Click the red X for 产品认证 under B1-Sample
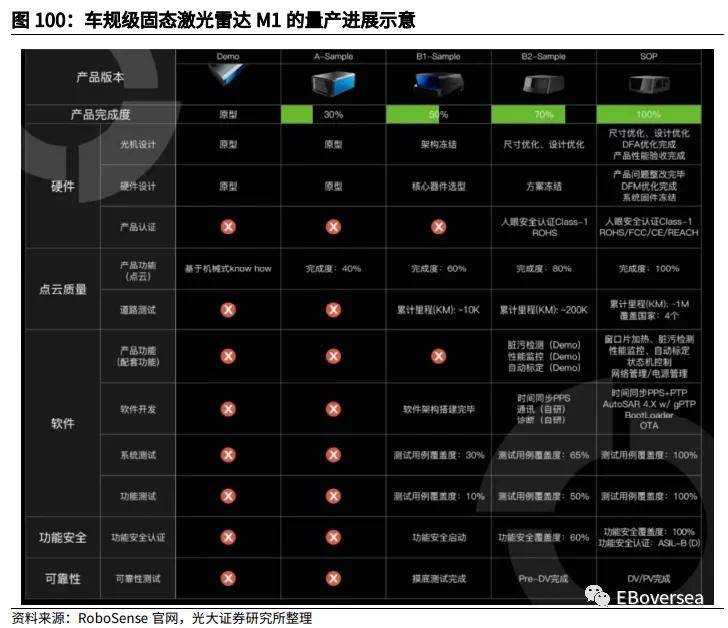Screen dimensions: 728x628 click(439, 227)
